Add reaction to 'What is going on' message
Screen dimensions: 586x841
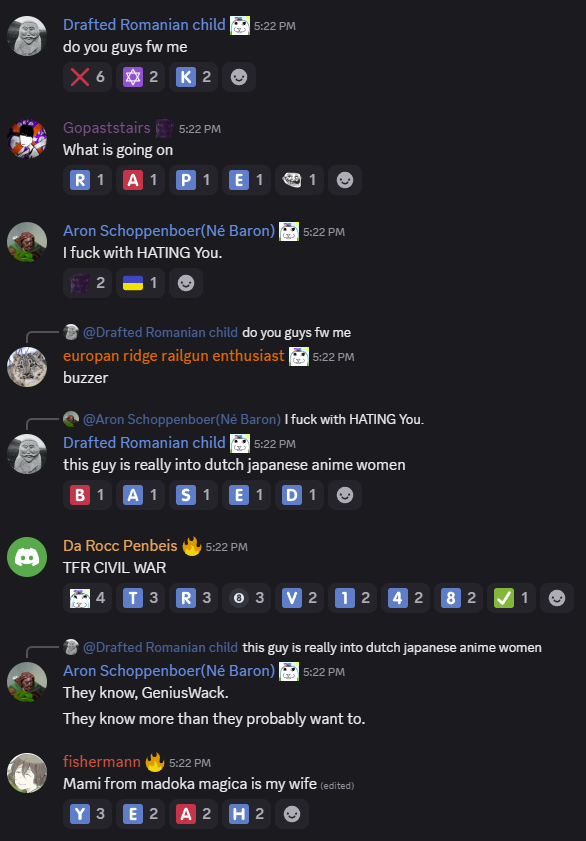point(345,180)
